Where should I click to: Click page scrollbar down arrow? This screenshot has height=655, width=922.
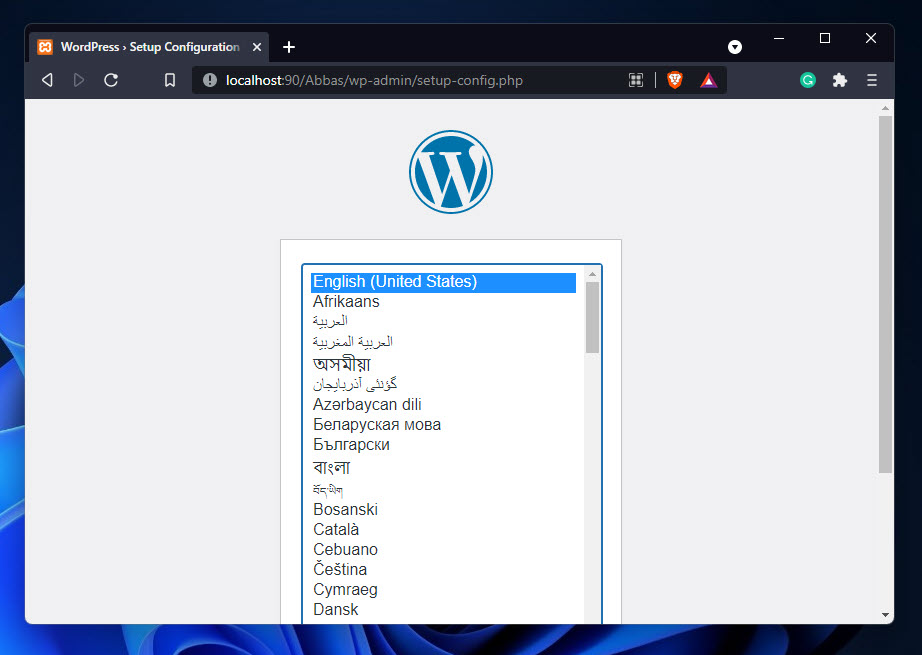point(886,615)
